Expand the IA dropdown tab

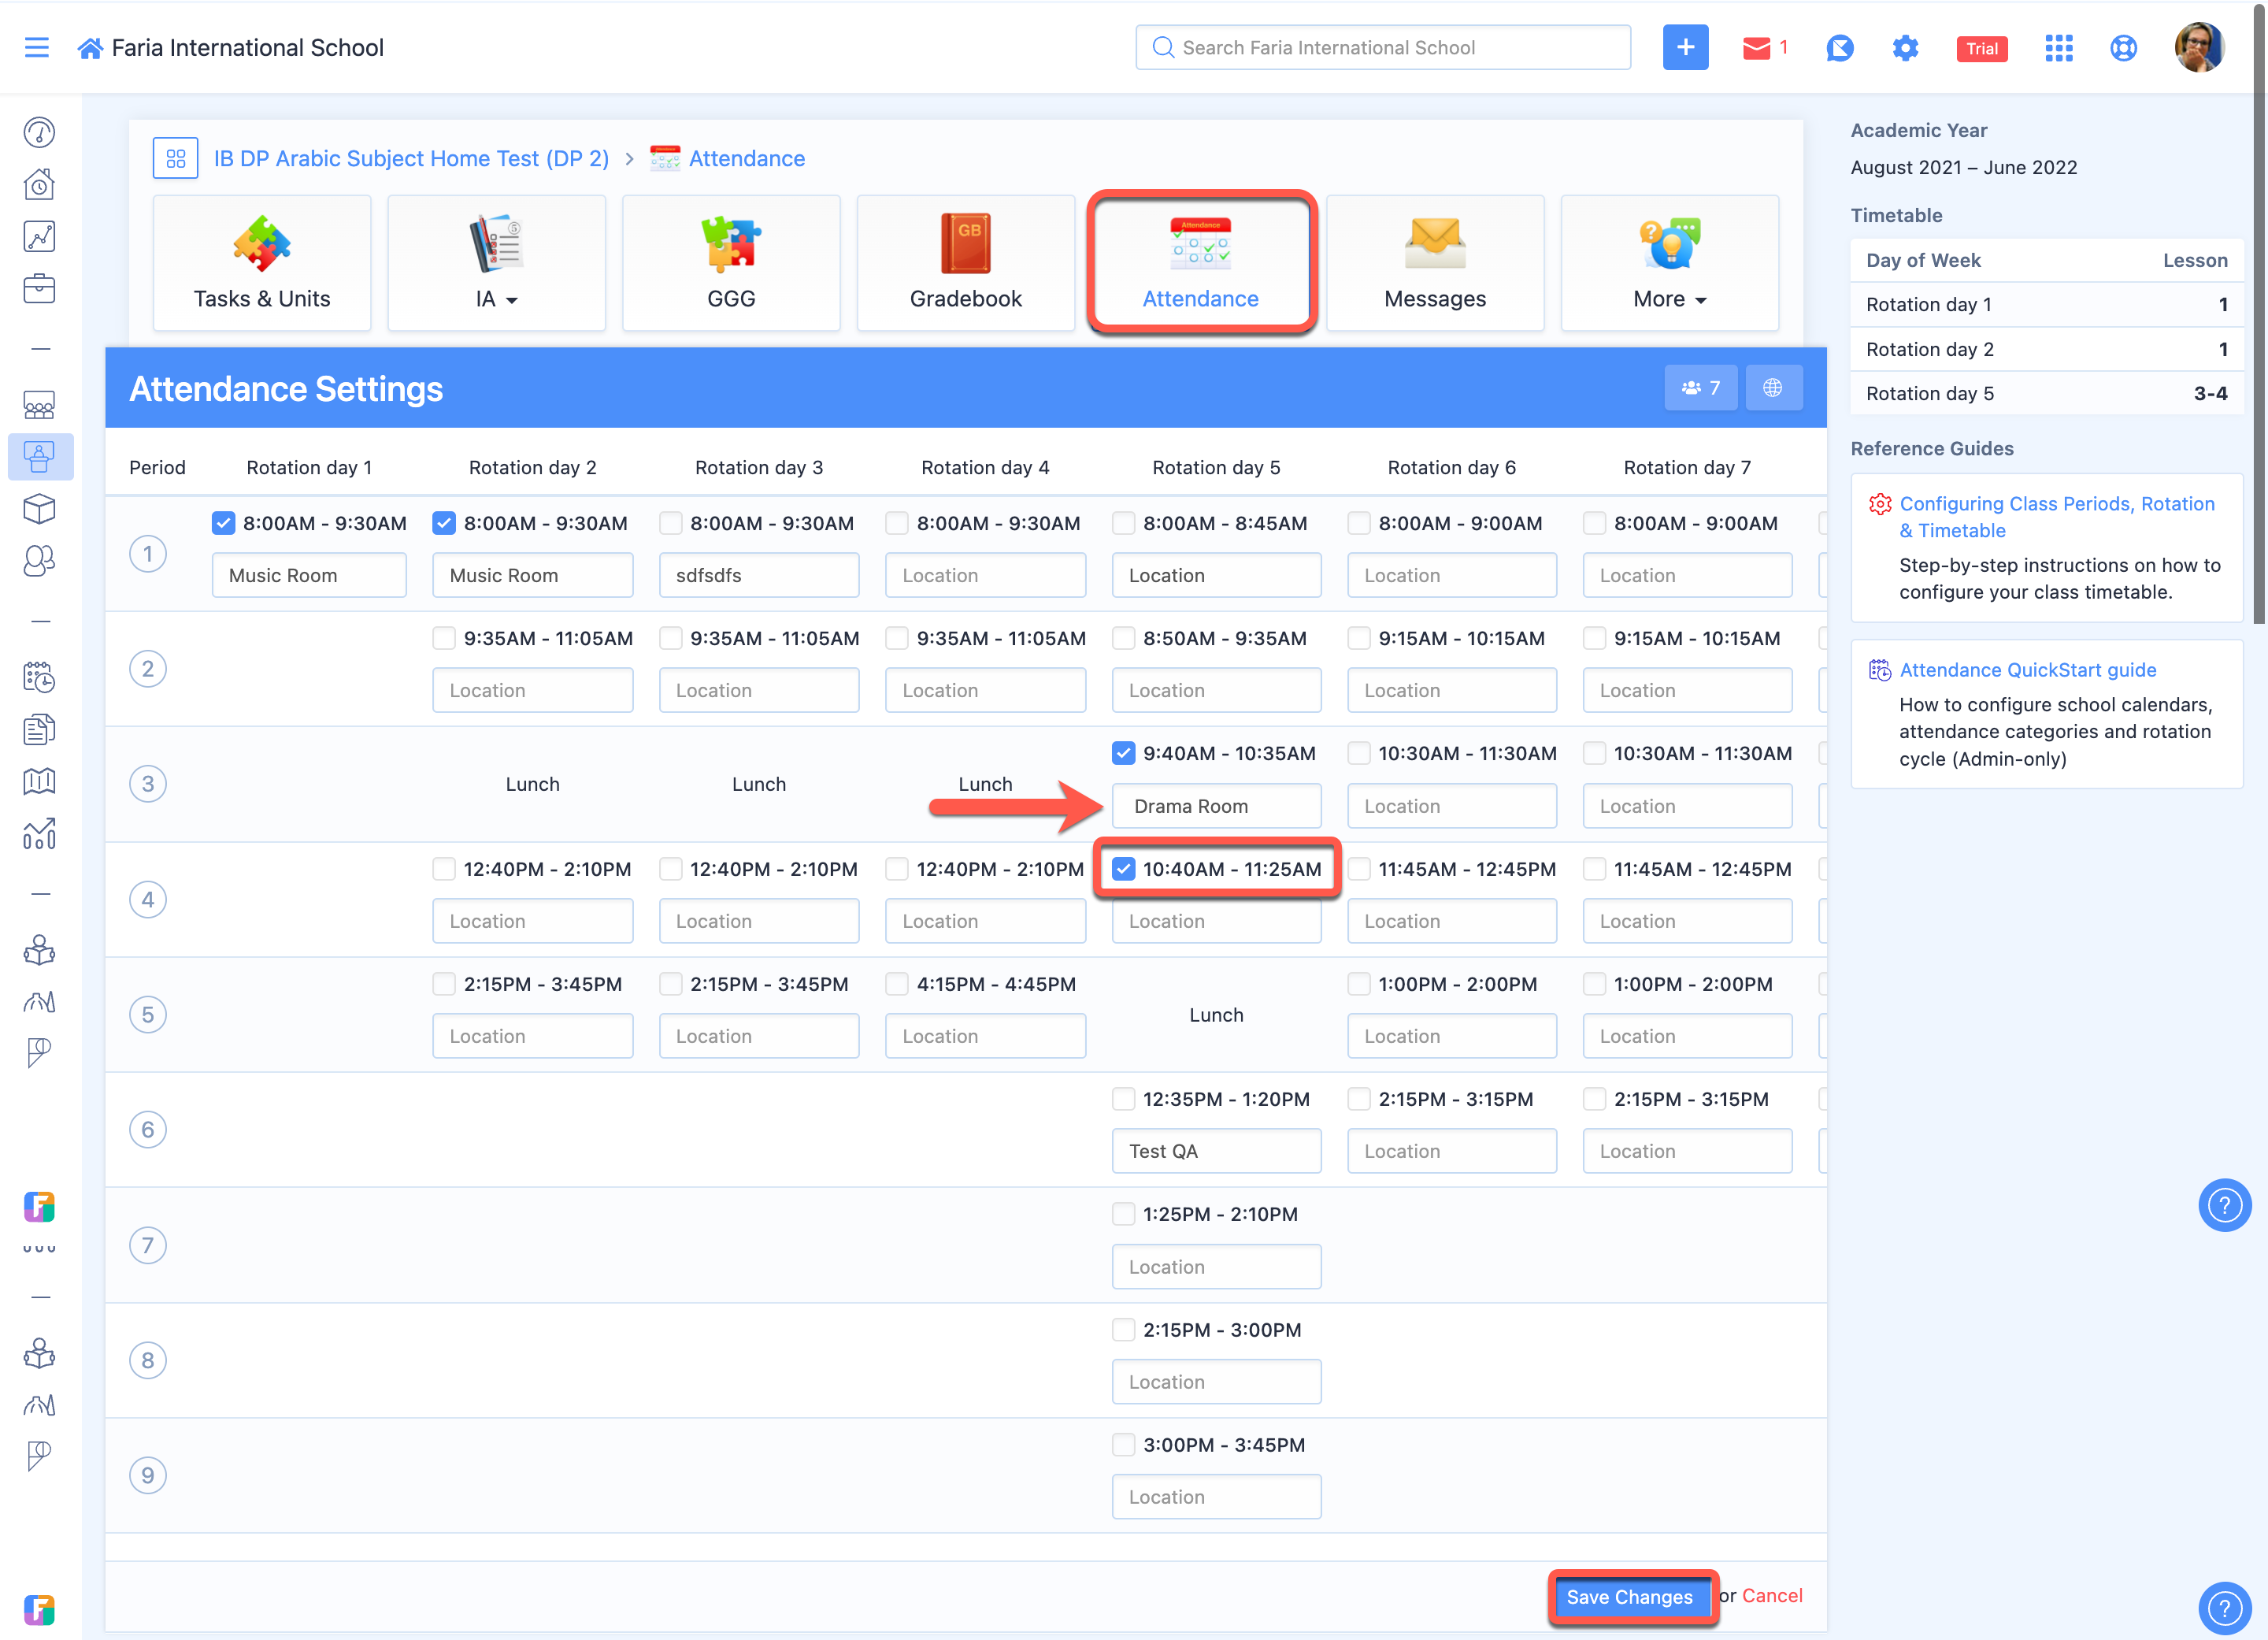(497, 263)
